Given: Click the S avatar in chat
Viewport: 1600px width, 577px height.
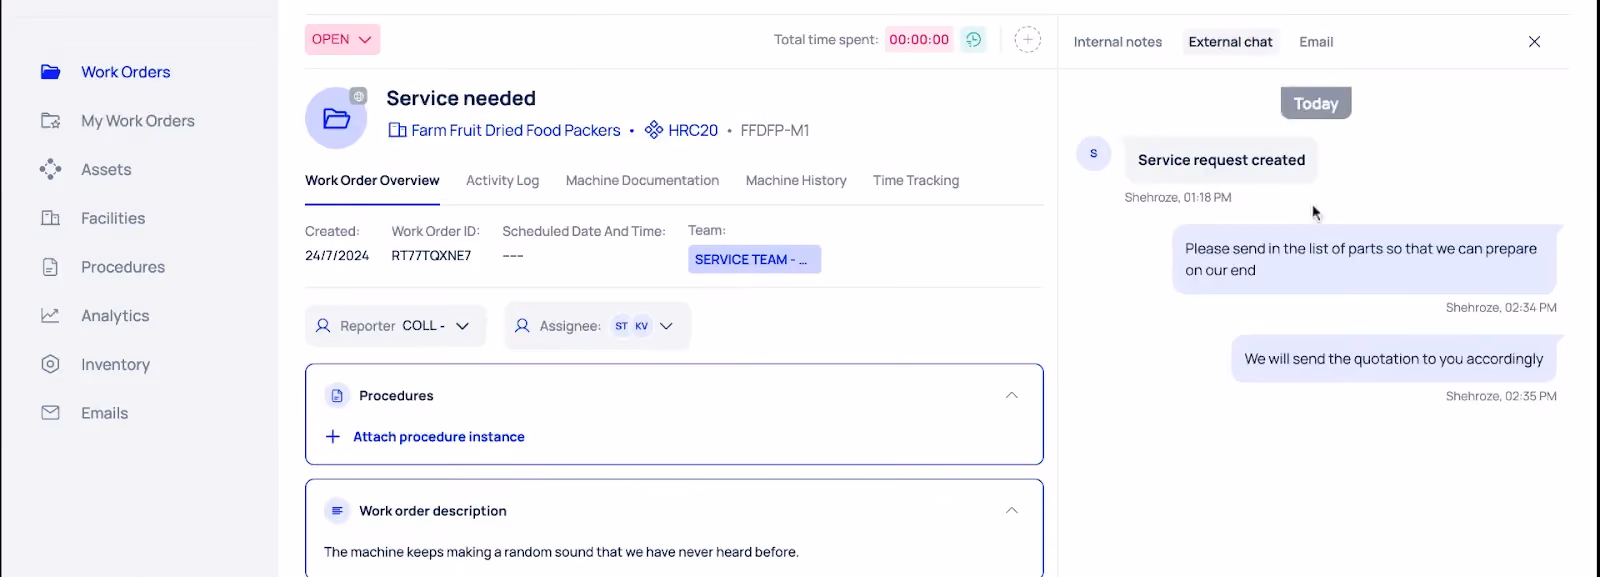Looking at the screenshot, I should point(1094,153).
